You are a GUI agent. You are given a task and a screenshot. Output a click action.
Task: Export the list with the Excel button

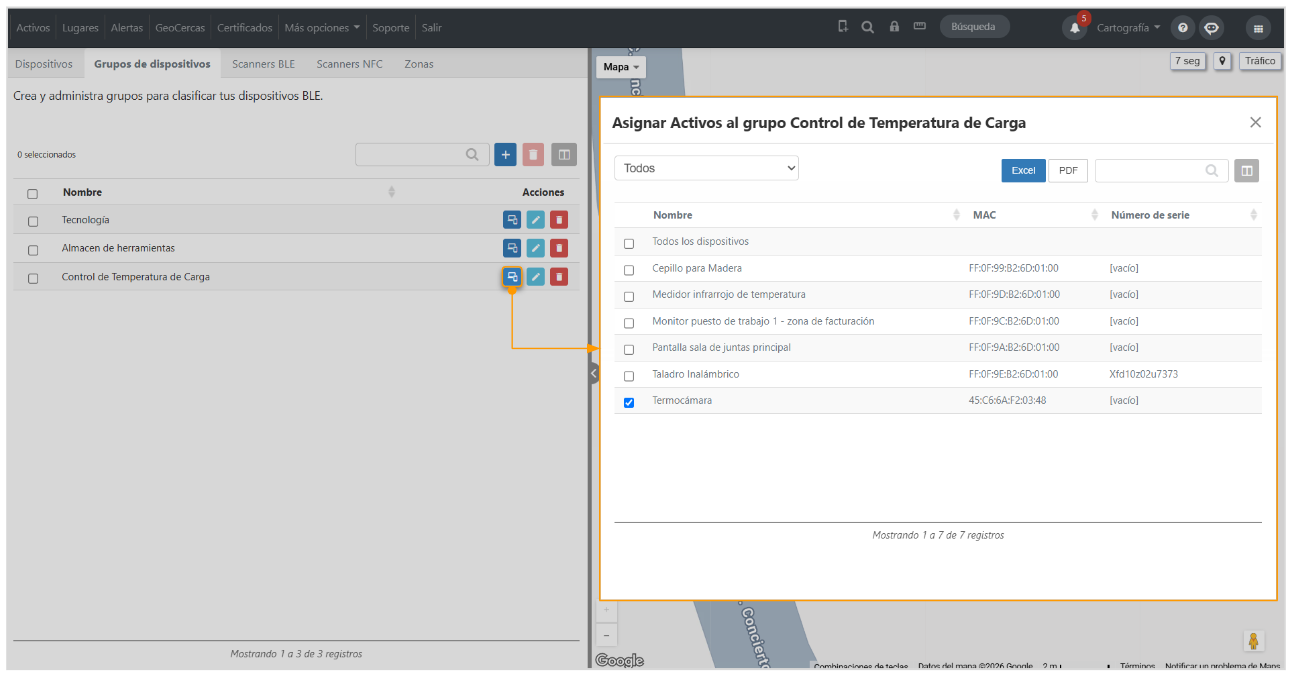[1023, 171]
